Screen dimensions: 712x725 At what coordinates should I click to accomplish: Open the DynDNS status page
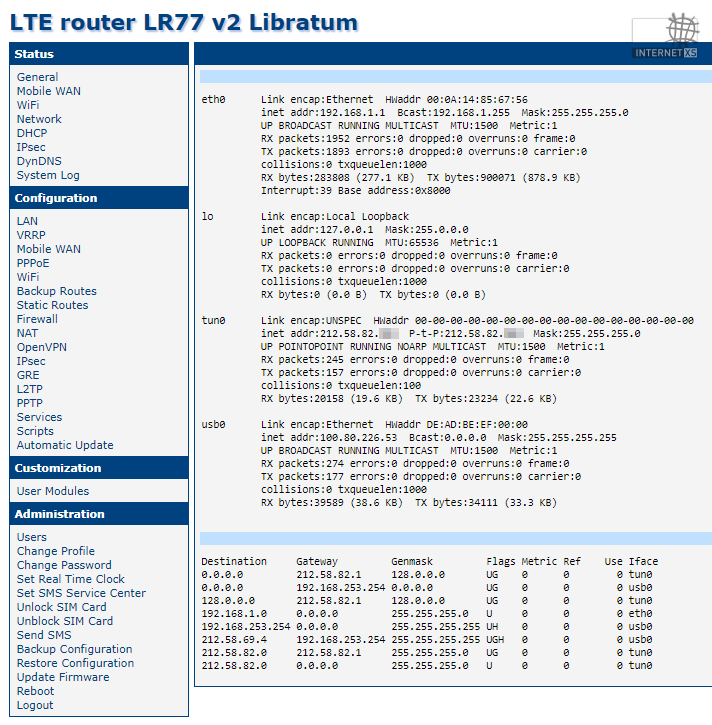39,161
